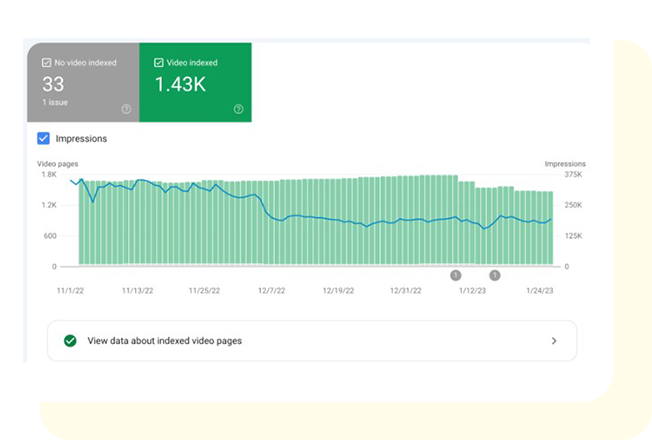Click the Video pages left axis title

pos(58,163)
